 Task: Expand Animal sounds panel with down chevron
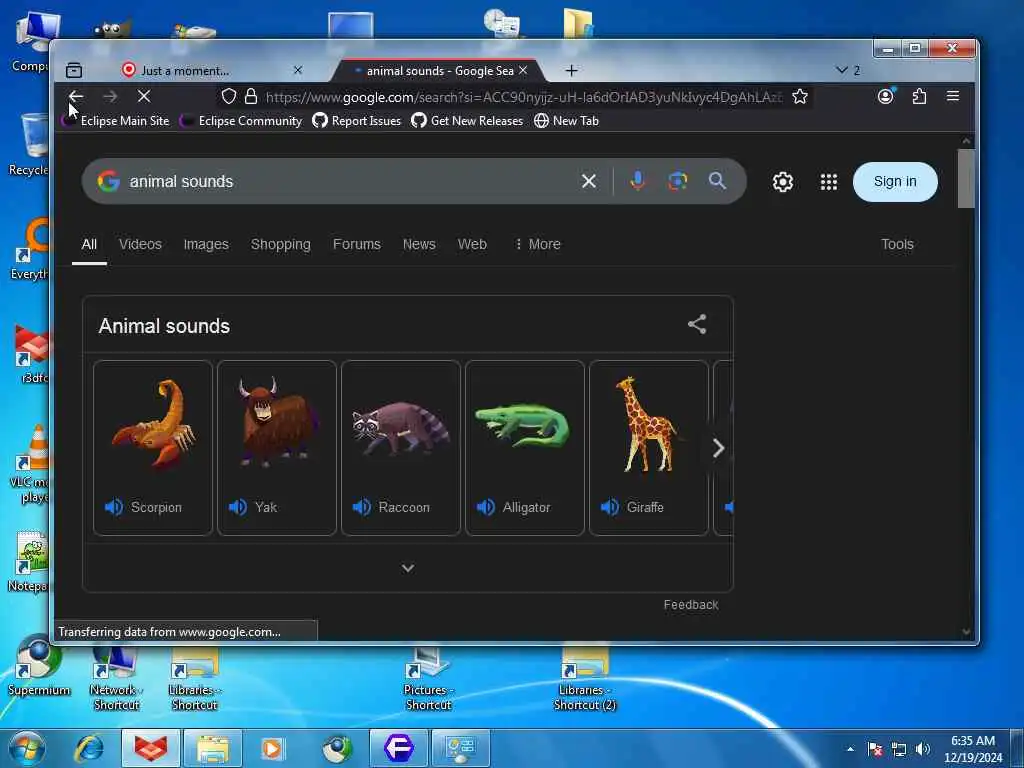coord(408,568)
